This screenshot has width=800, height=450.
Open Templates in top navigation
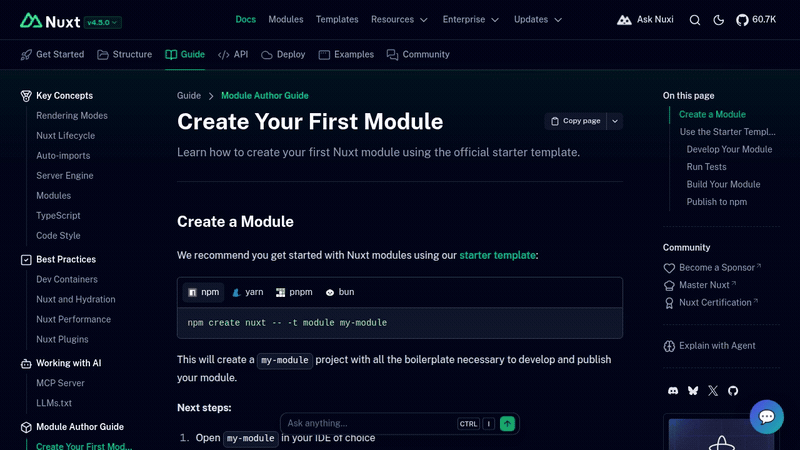pos(337,20)
